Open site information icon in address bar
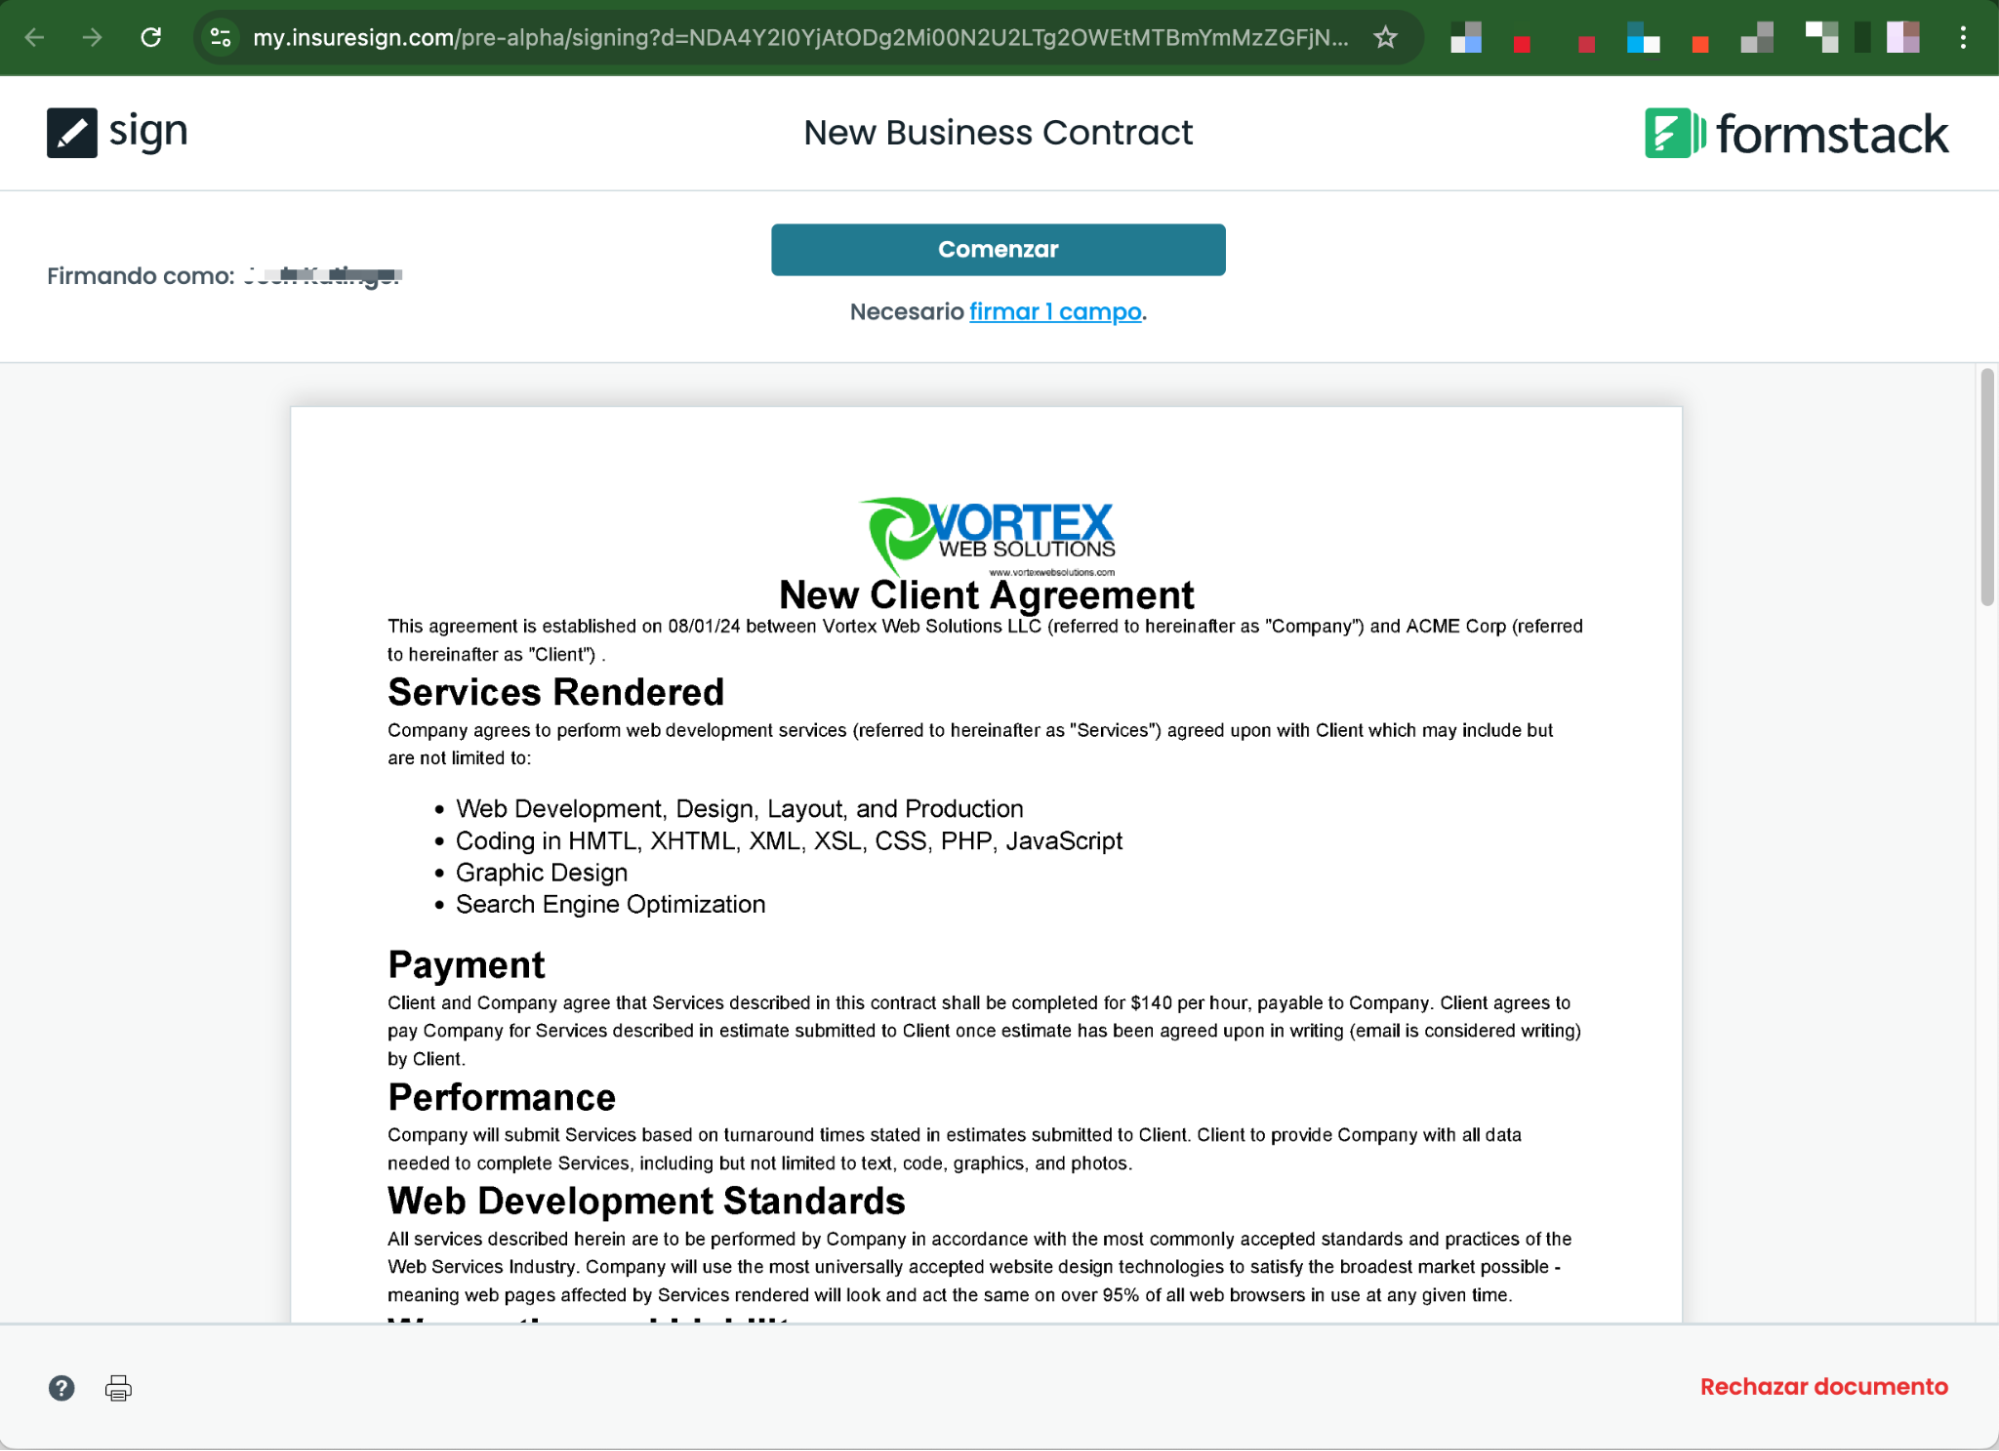Viewport: 1999px width, 1451px height. (x=220, y=38)
